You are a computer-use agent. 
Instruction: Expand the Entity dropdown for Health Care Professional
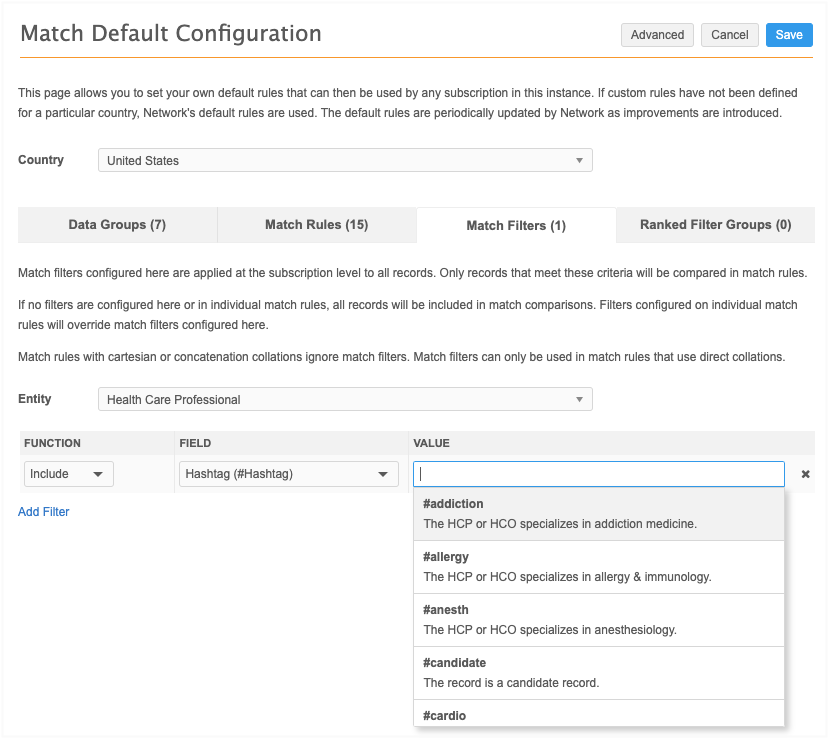345,399
